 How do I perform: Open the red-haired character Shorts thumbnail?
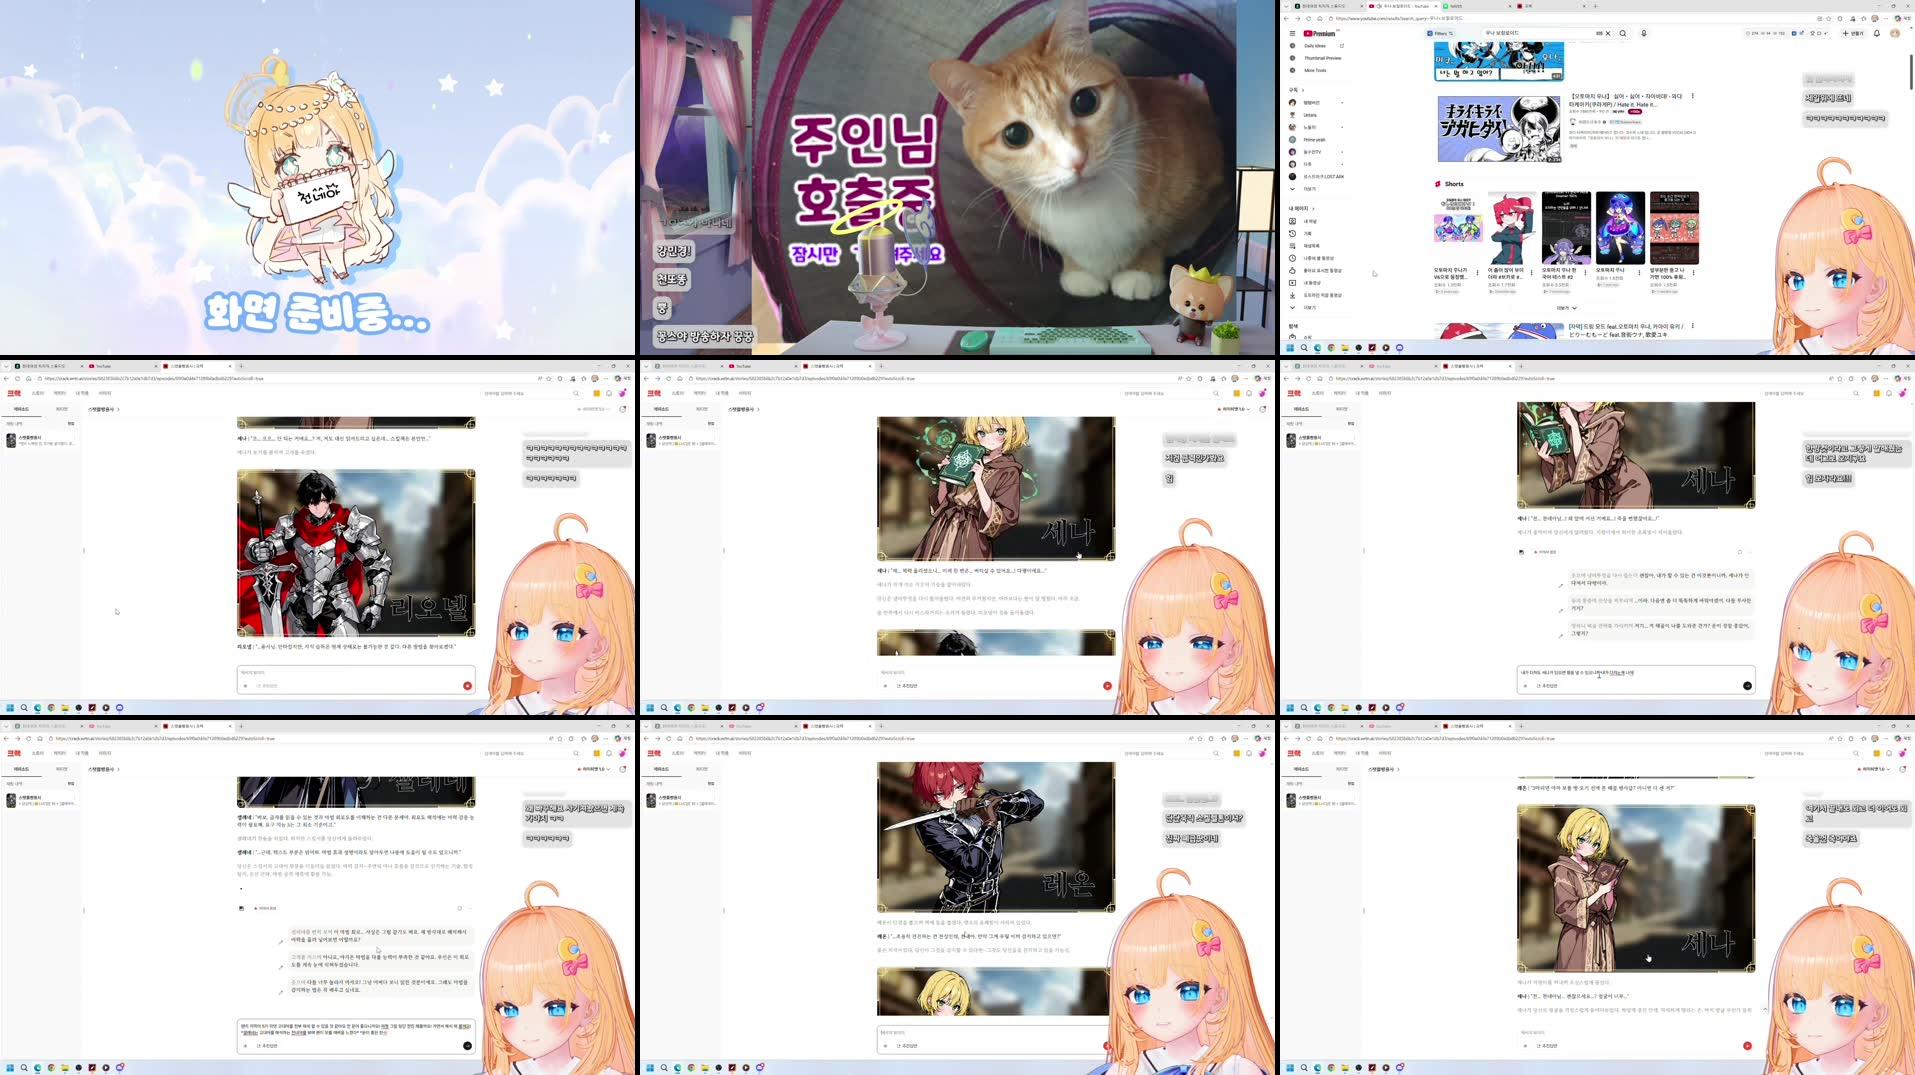click(x=1512, y=228)
